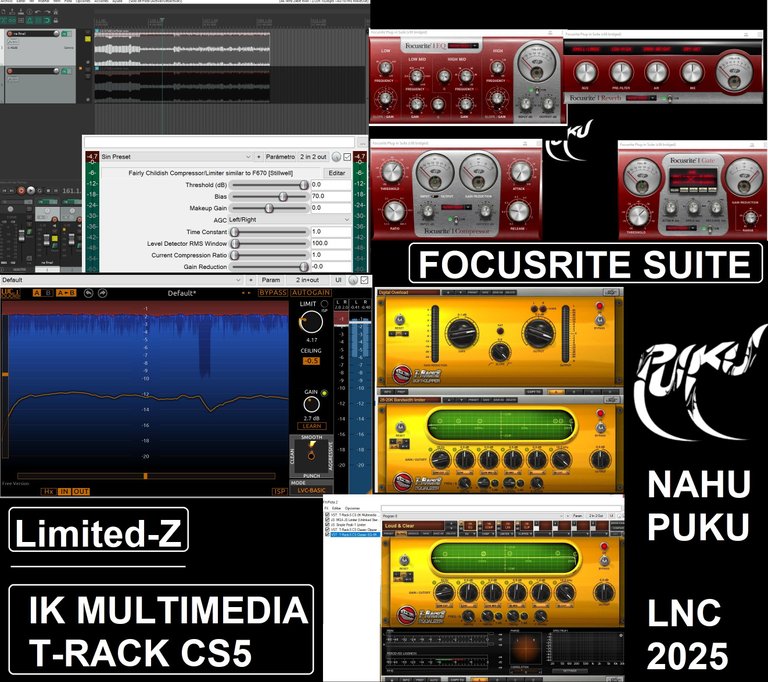Viewport: 768px width, 682px height.
Task: Open the Focusrite Compressor preset dropdown
Action: click(x=456, y=207)
